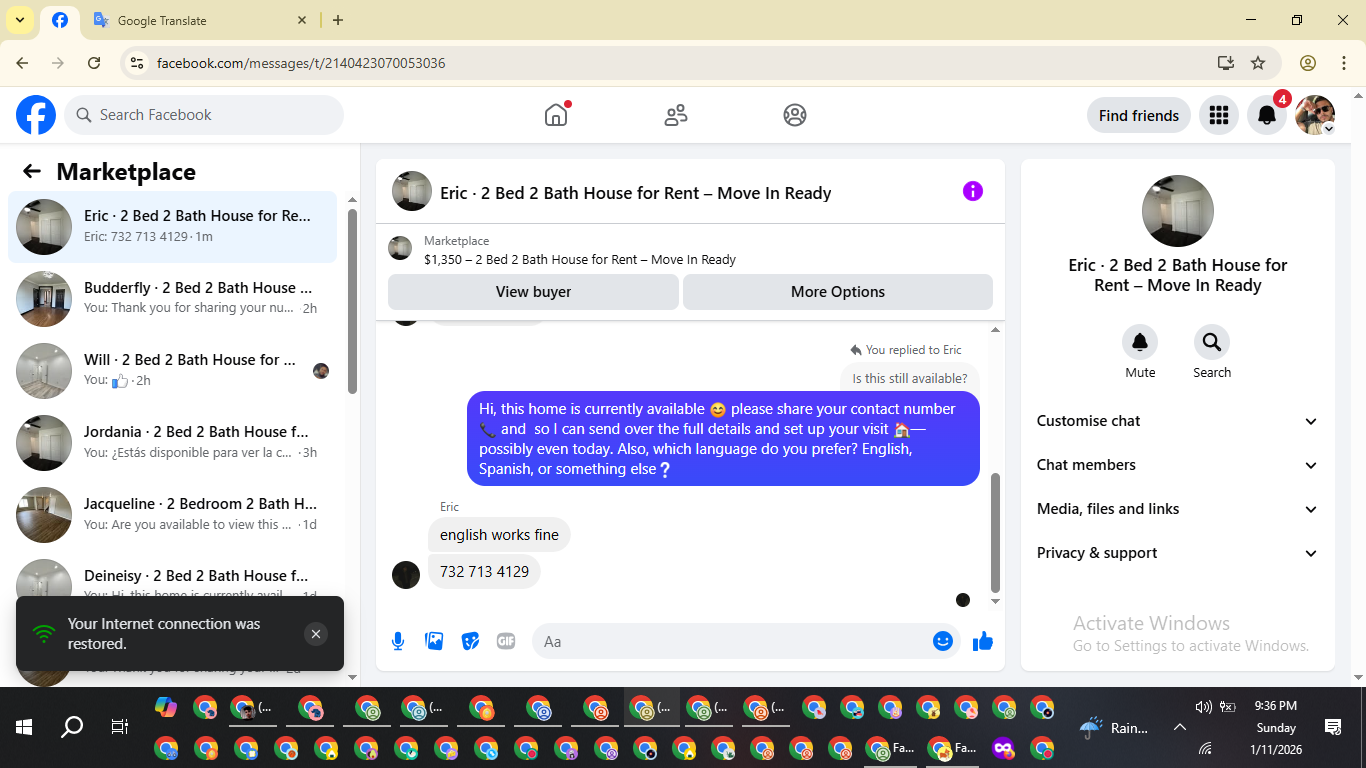The image size is (1366, 768).
Task: Reload the Facebook page
Action: click(x=94, y=63)
